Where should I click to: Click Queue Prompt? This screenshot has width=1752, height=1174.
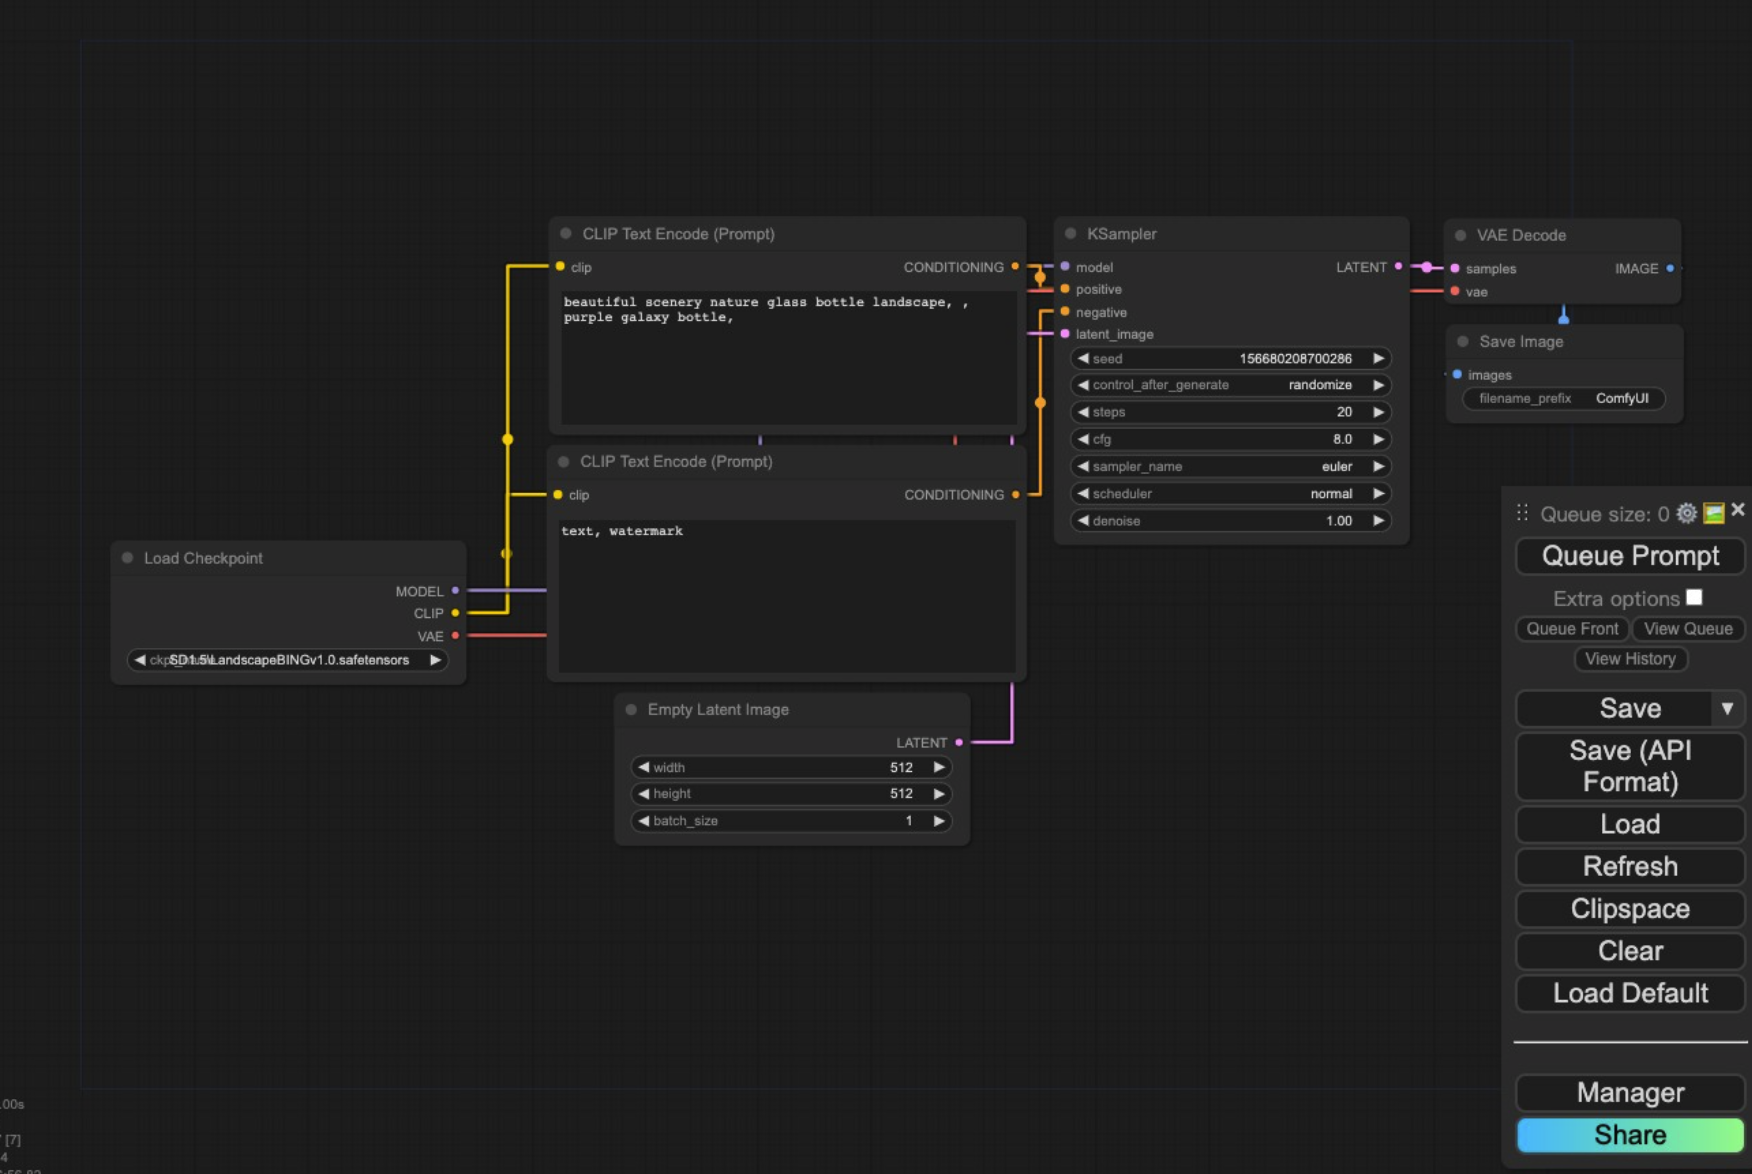coord(1630,556)
